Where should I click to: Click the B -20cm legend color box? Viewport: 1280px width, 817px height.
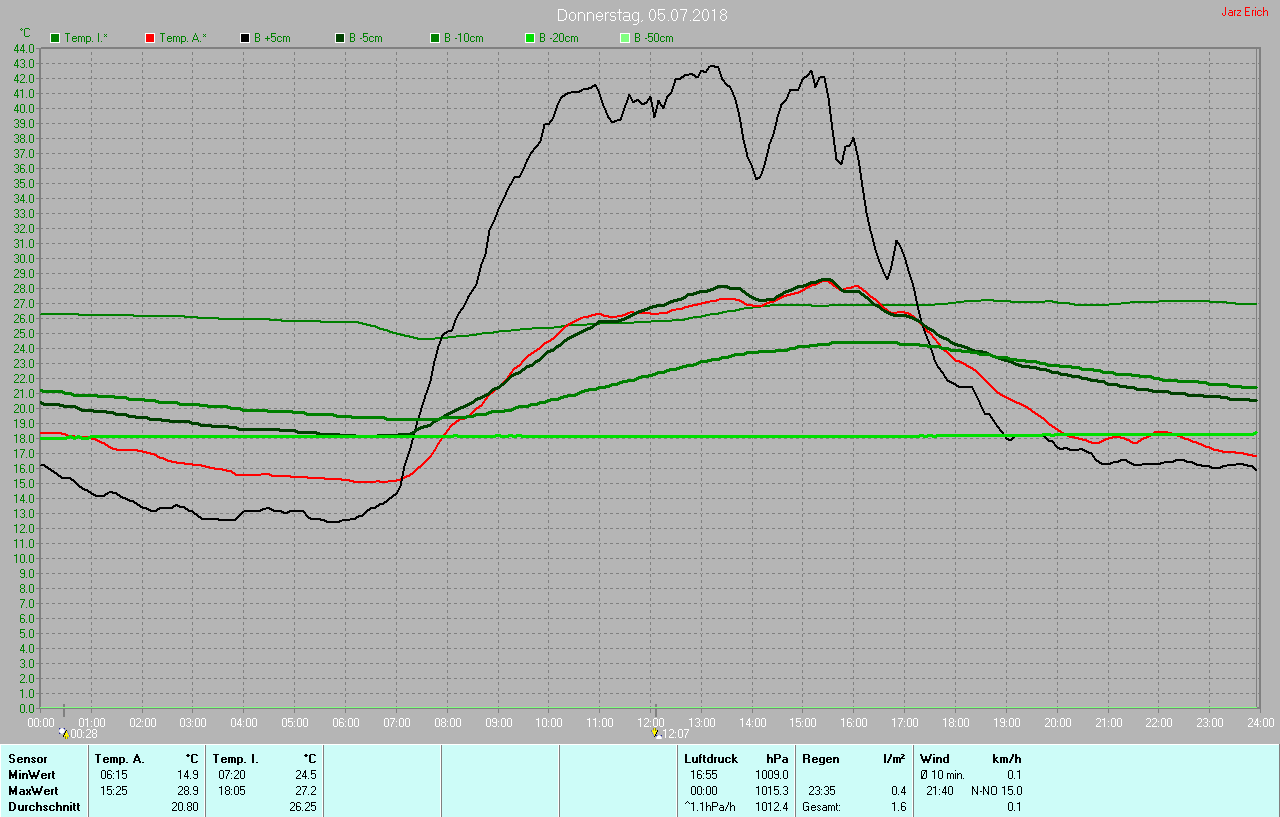tap(530, 38)
